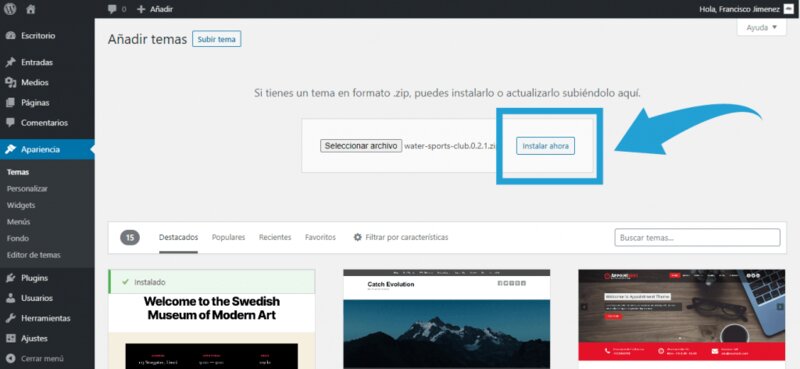Open Hola, Francisco Jimenez account menu
The image size is (800, 369).
[740, 9]
